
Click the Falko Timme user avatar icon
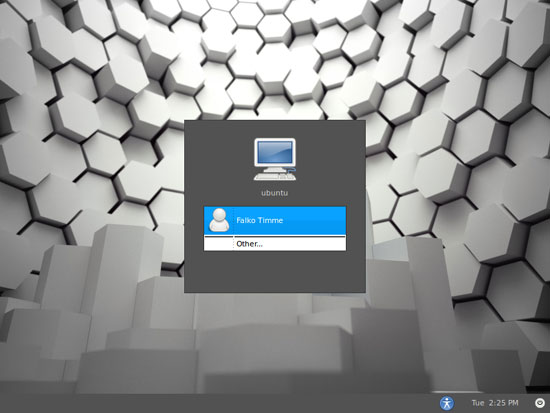[219, 220]
